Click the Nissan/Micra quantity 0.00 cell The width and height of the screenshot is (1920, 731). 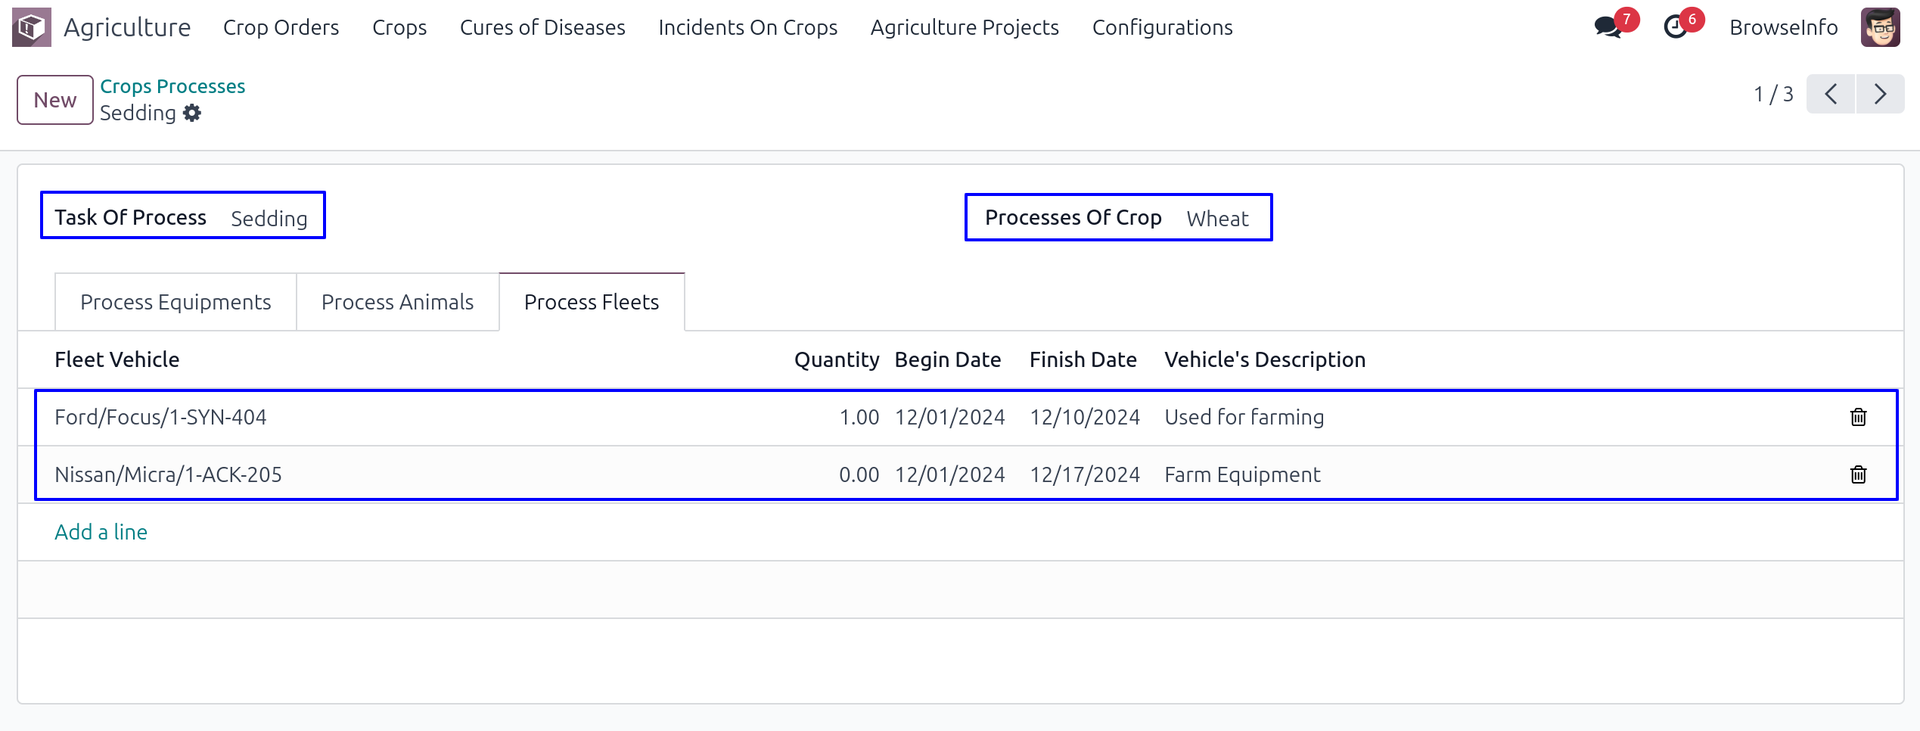[x=858, y=475]
